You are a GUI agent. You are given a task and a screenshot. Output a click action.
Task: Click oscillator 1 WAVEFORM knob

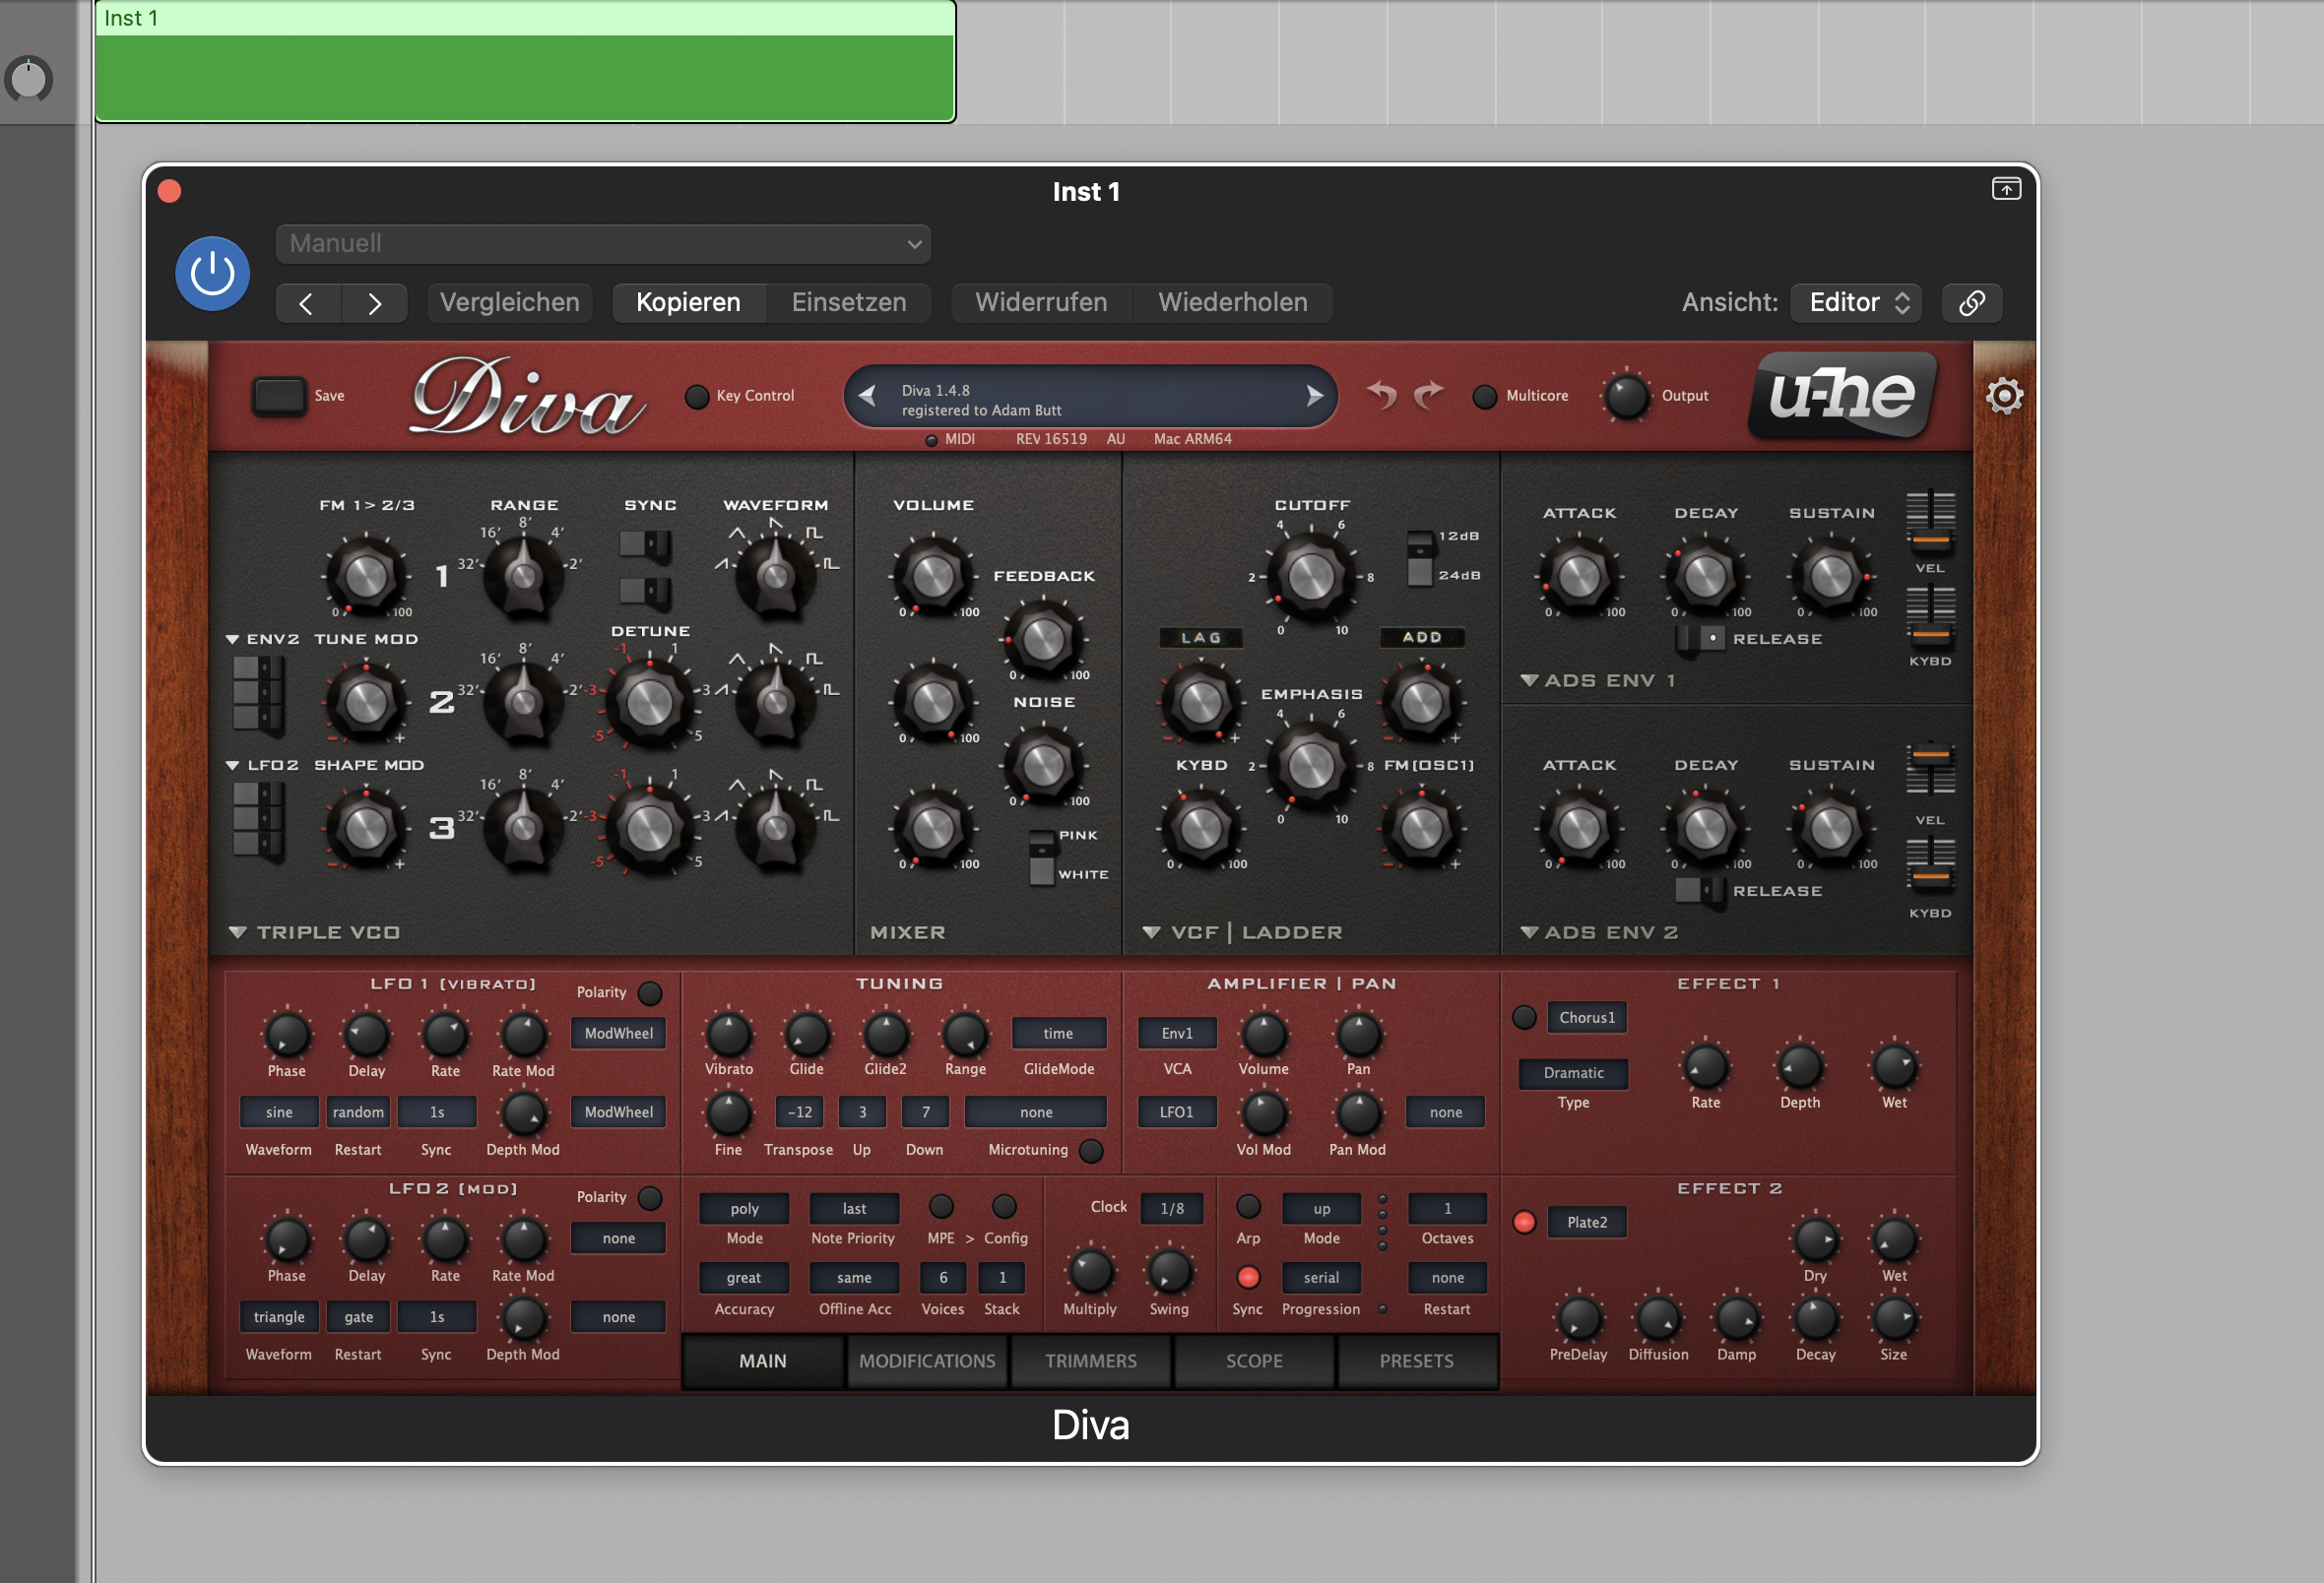coord(775,576)
